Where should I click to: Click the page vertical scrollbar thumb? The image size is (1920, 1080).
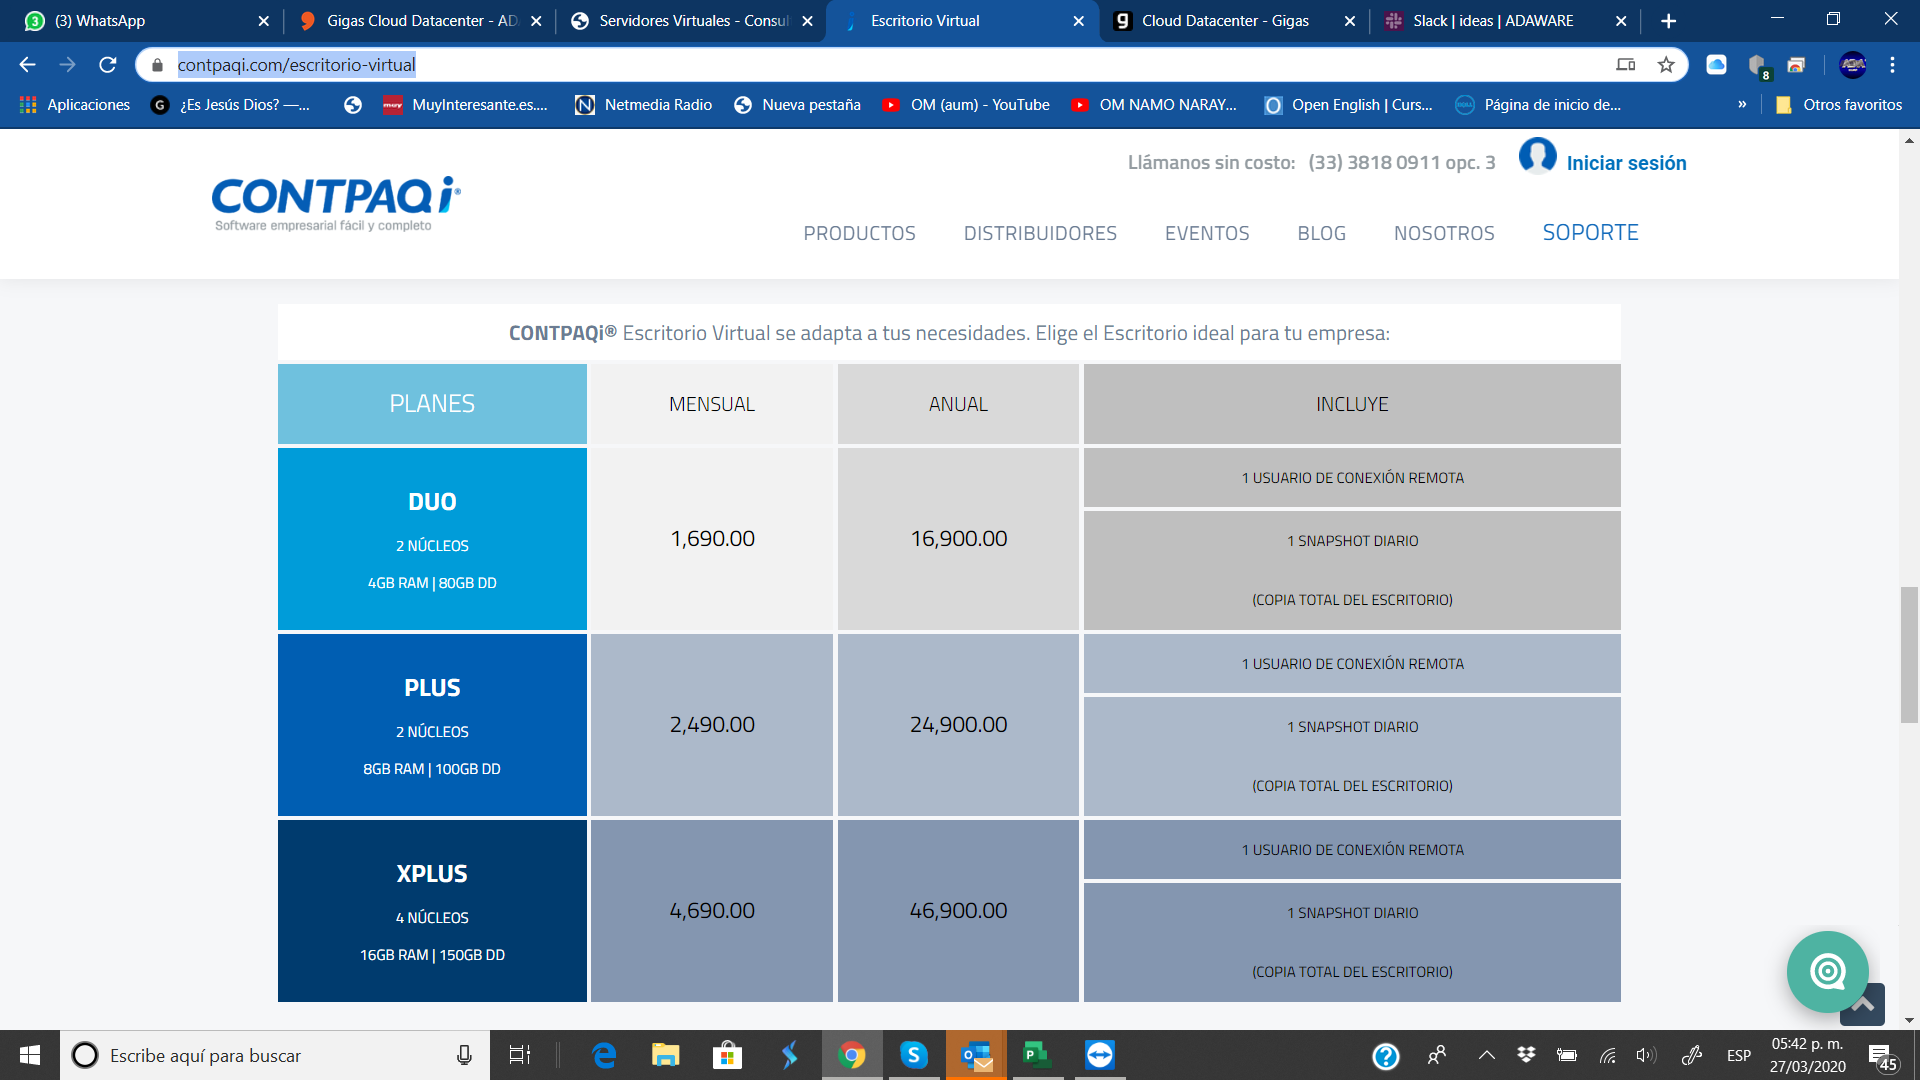[x=1909, y=655]
